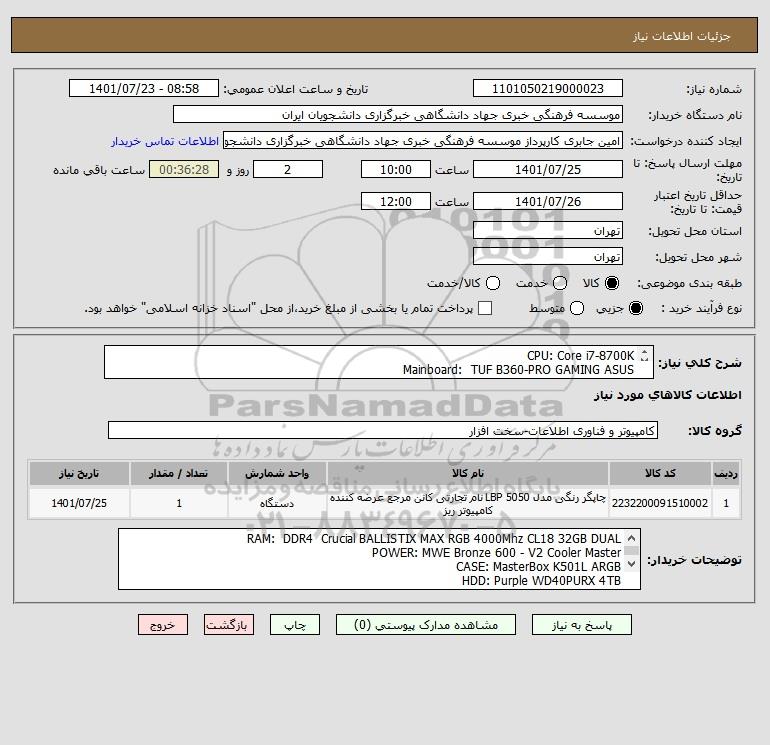Click the request creator field
This screenshot has width=770, height=745.
tap(423, 141)
